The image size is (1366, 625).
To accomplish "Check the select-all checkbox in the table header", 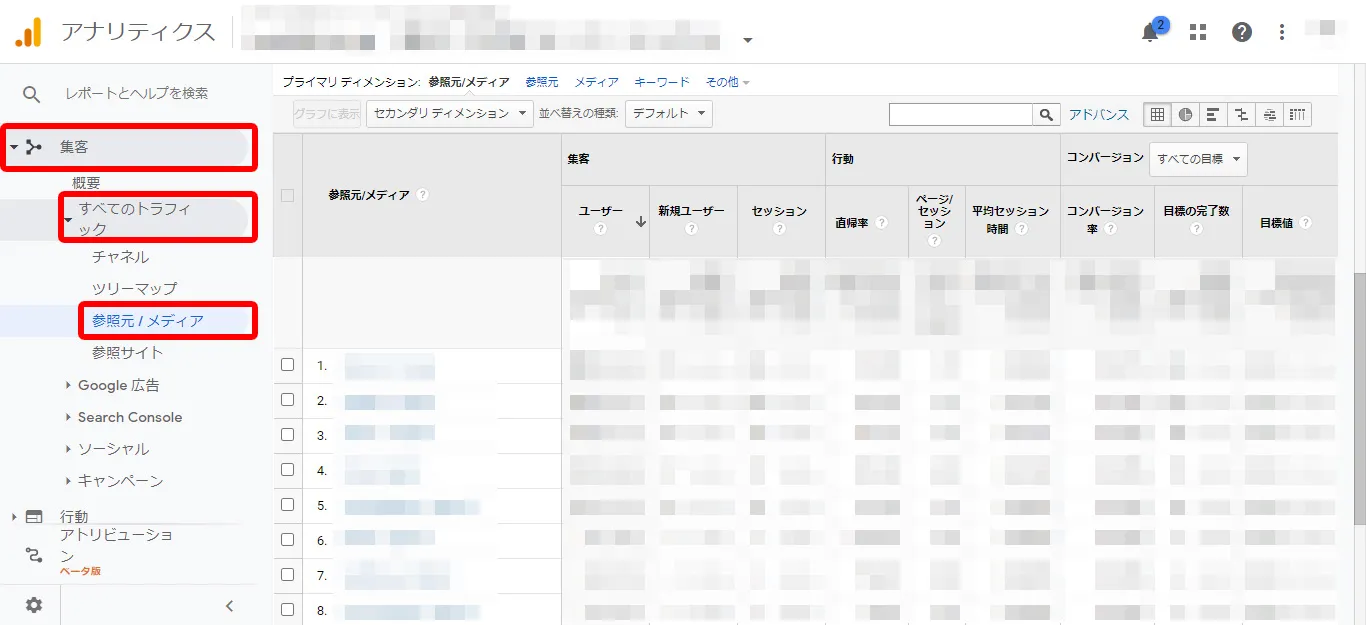I will click(287, 195).
